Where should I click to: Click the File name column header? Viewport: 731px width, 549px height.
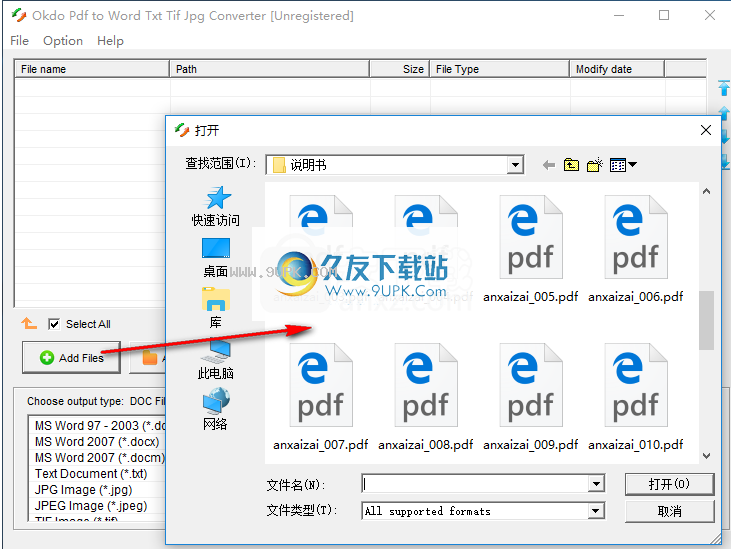tap(92, 69)
